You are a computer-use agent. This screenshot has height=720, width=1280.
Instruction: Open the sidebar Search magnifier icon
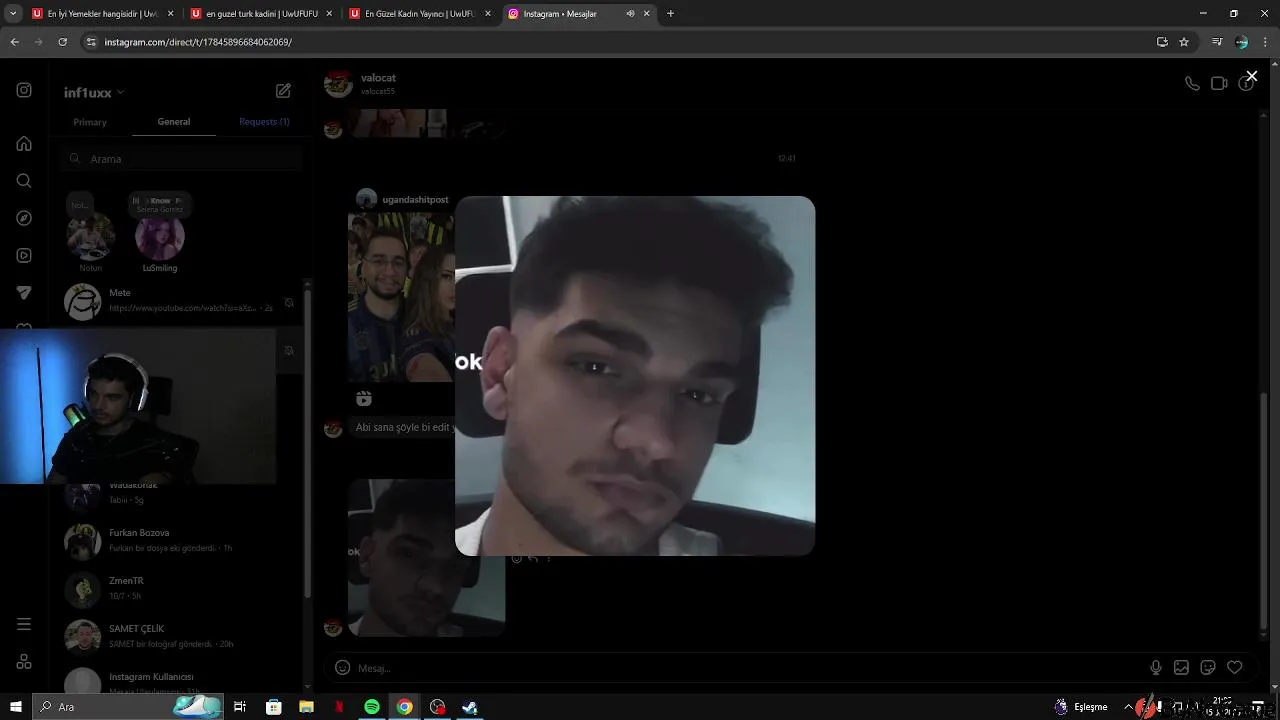click(x=24, y=181)
